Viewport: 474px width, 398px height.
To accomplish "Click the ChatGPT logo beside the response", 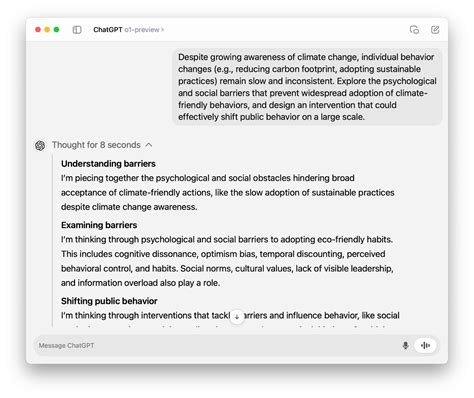I will pos(40,145).
